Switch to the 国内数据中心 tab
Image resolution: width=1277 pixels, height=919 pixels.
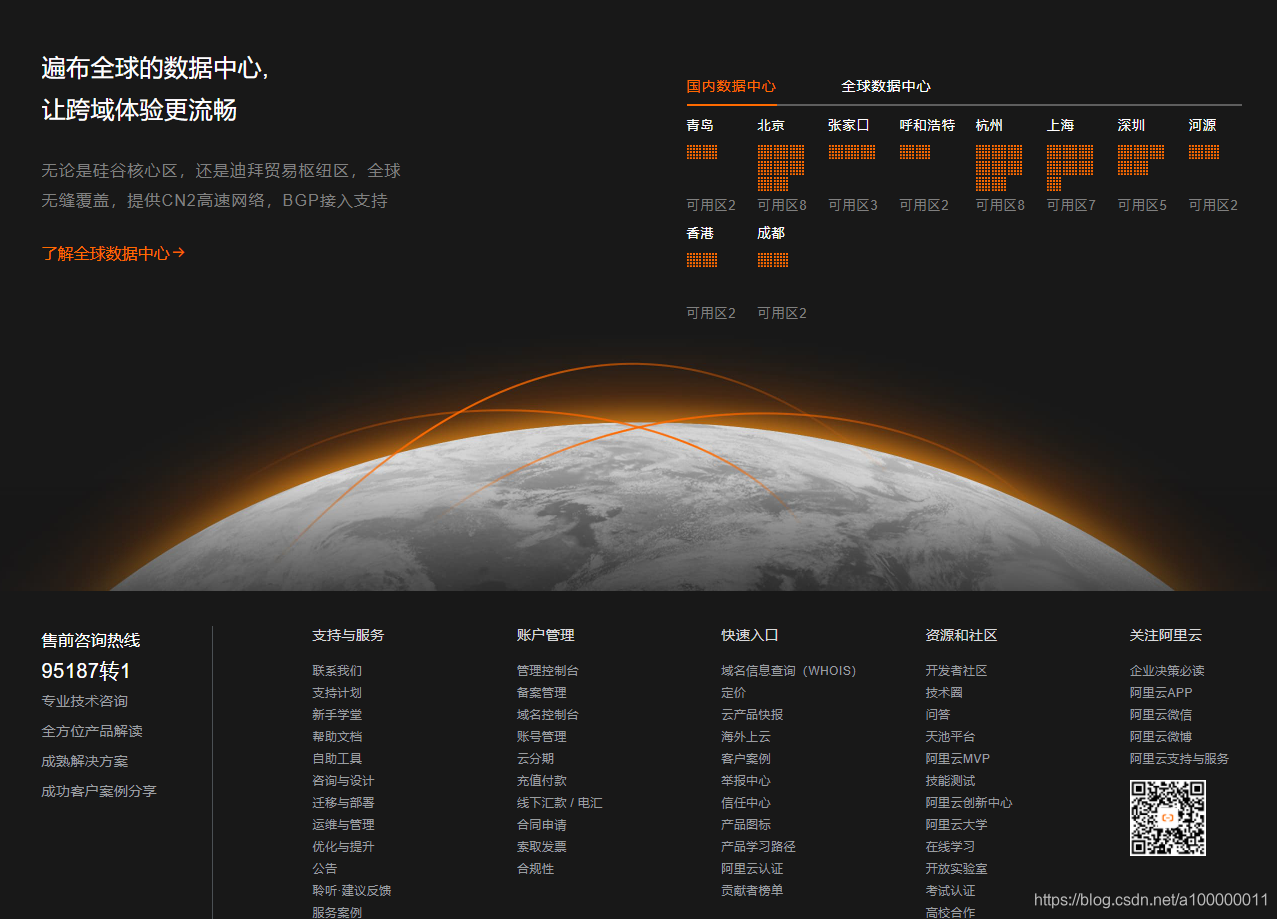(731, 86)
